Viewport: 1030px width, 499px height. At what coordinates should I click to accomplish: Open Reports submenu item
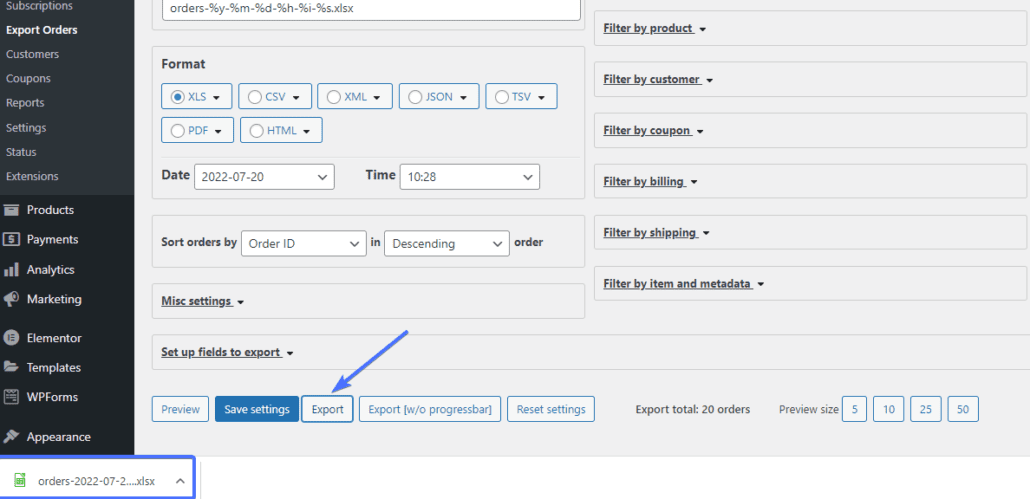pyautogui.click(x=25, y=103)
